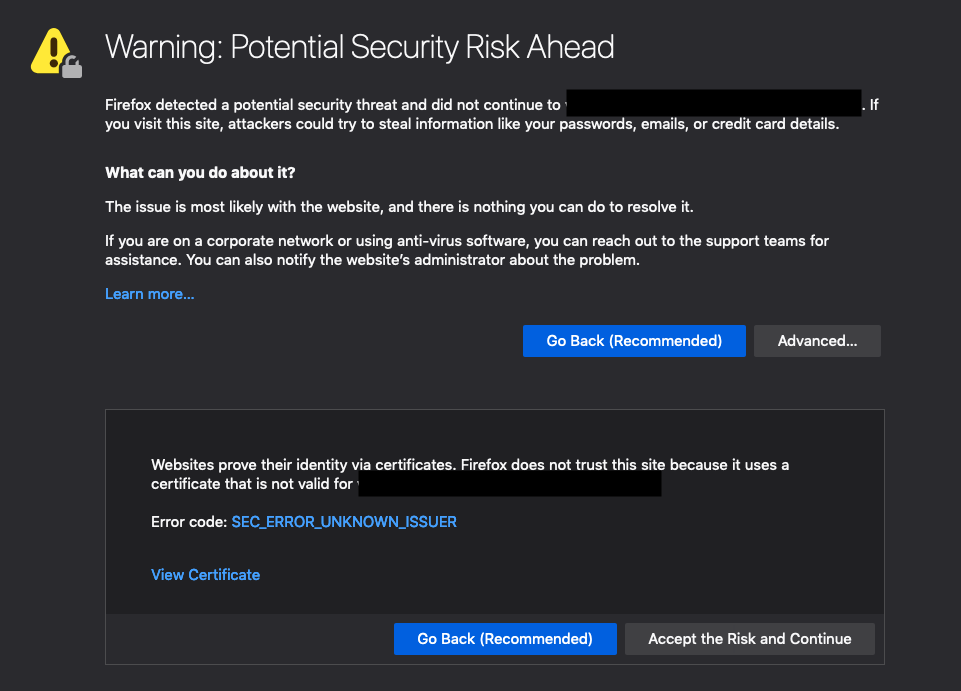
Task: Click the 'Warning: Potential Security Risk Ahead' title
Action: pos(359,47)
